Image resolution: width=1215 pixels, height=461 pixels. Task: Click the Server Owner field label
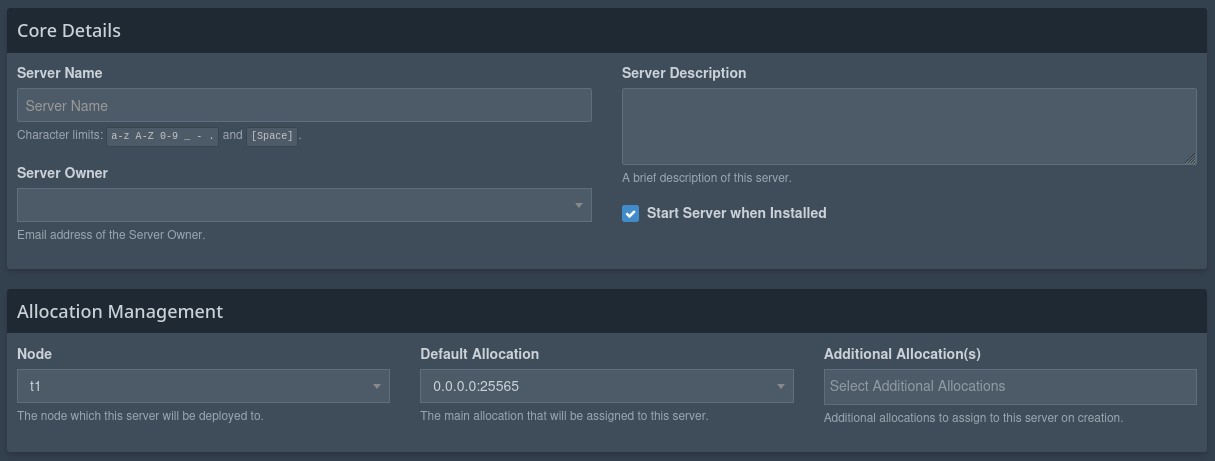click(x=62, y=173)
